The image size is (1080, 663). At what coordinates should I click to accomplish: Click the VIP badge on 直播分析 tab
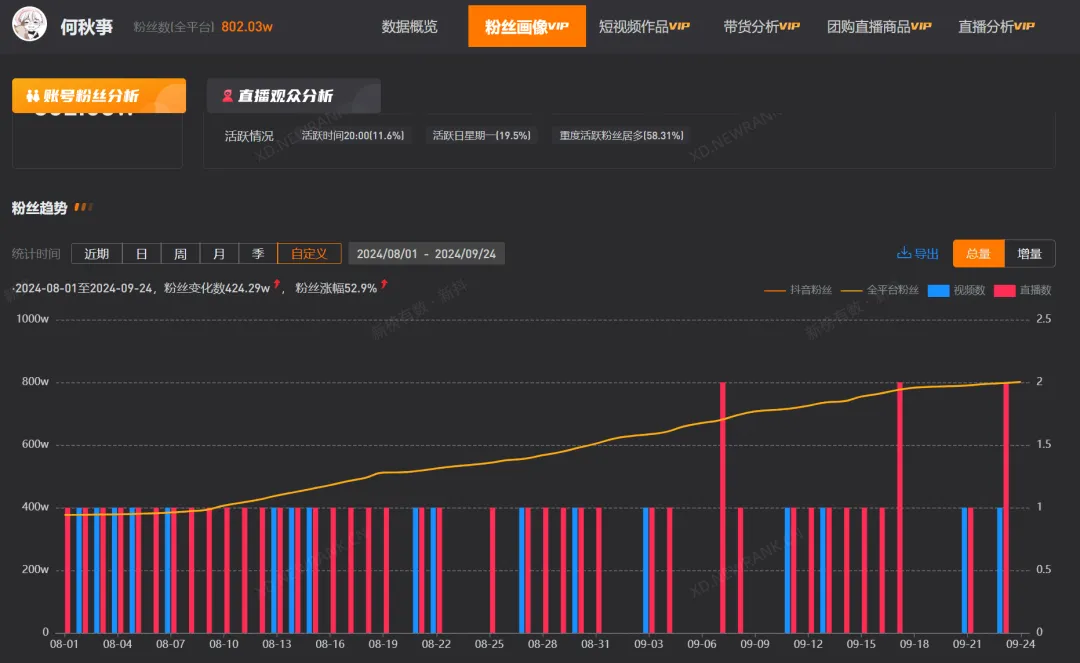coord(1025,27)
